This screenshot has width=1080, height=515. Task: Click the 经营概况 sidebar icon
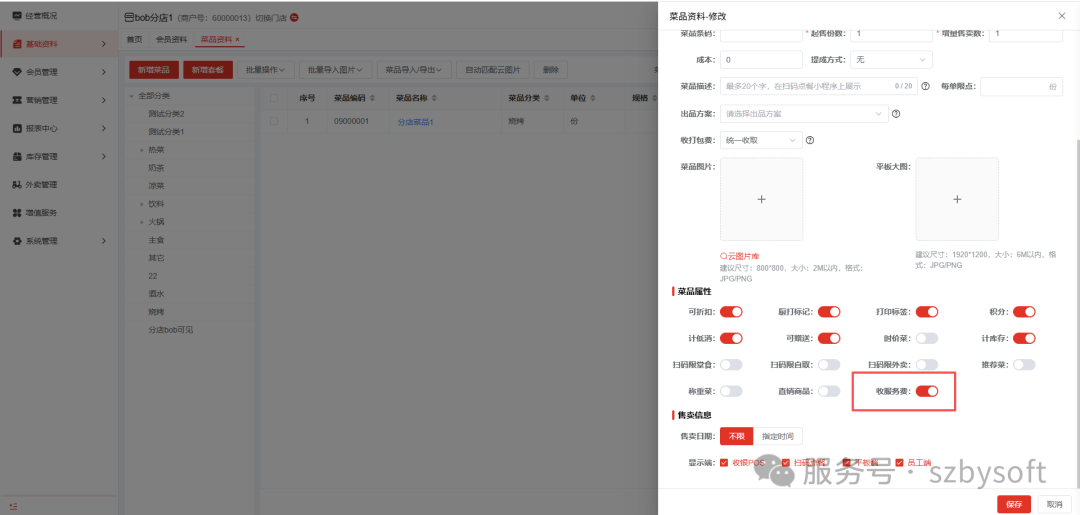click(x=17, y=15)
